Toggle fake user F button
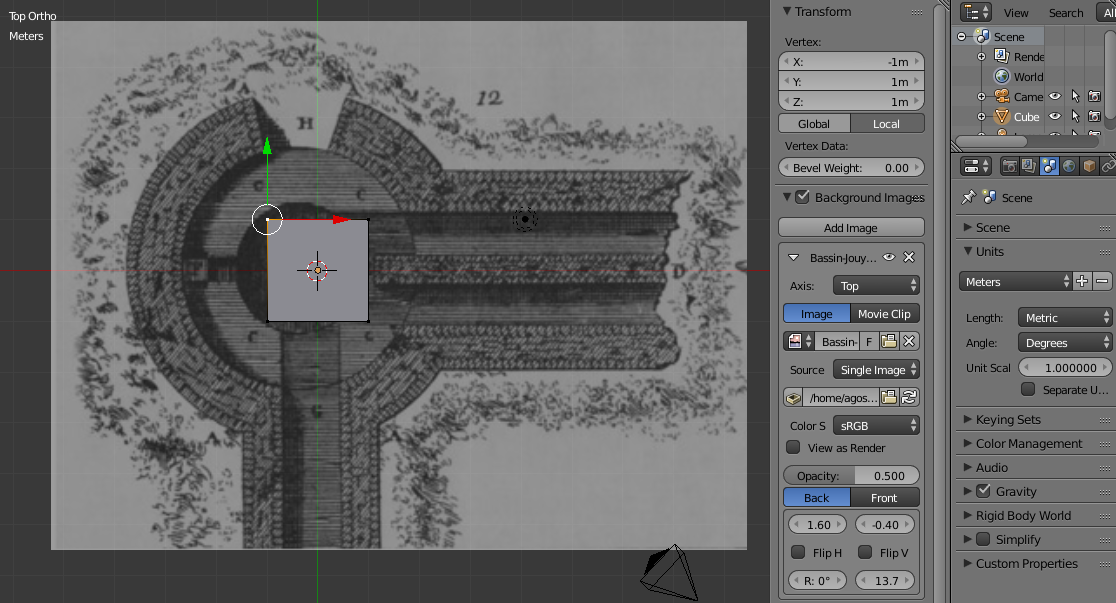Image resolution: width=1116 pixels, height=603 pixels. (x=868, y=342)
